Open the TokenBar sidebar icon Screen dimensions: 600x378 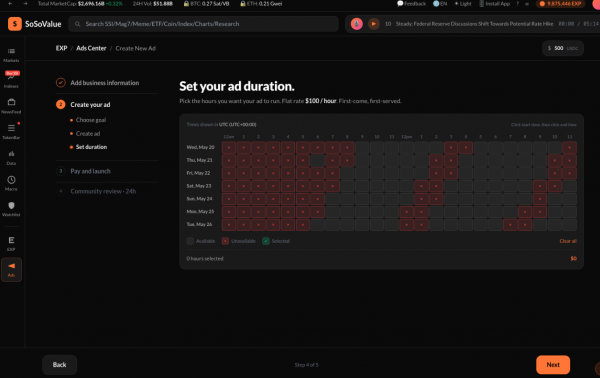(x=11, y=128)
